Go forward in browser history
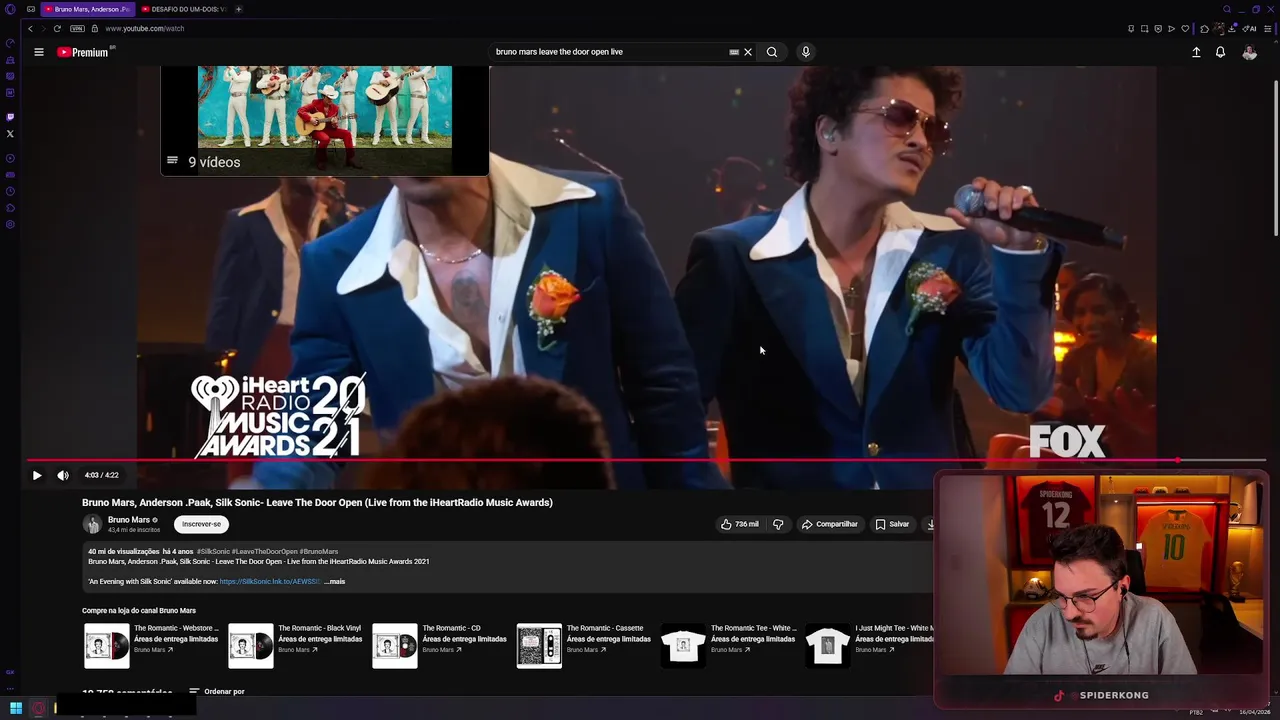This screenshot has width=1280, height=720. (43, 28)
